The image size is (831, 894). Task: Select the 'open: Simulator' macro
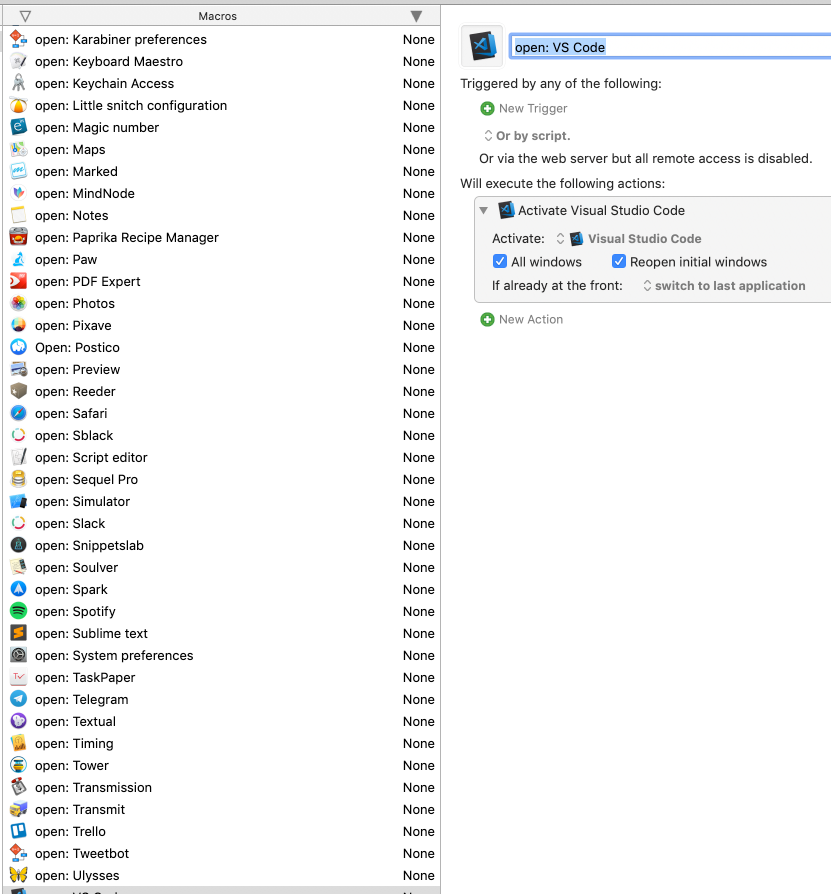pos(222,501)
